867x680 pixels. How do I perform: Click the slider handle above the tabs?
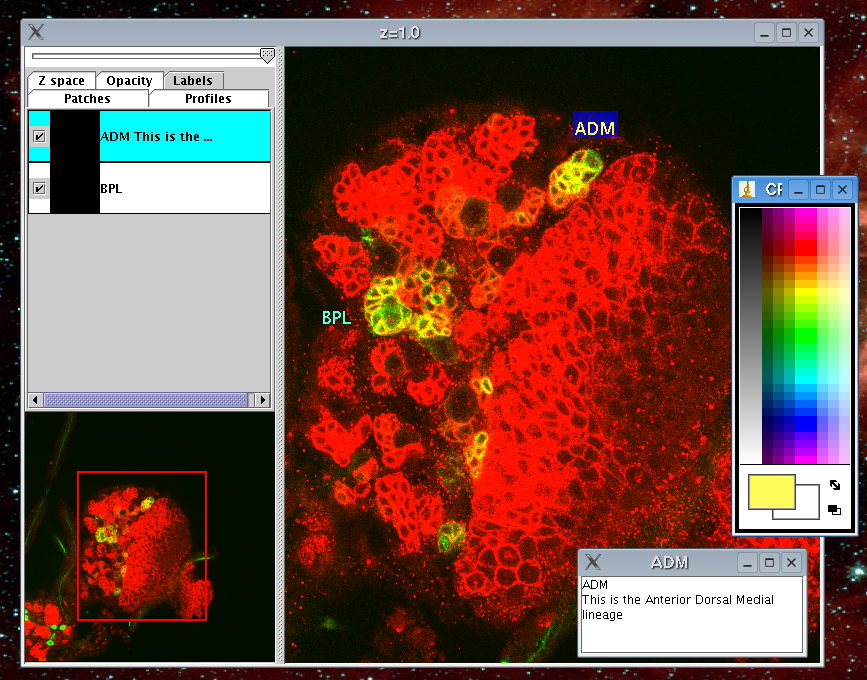pyautogui.click(x=267, y=55)
